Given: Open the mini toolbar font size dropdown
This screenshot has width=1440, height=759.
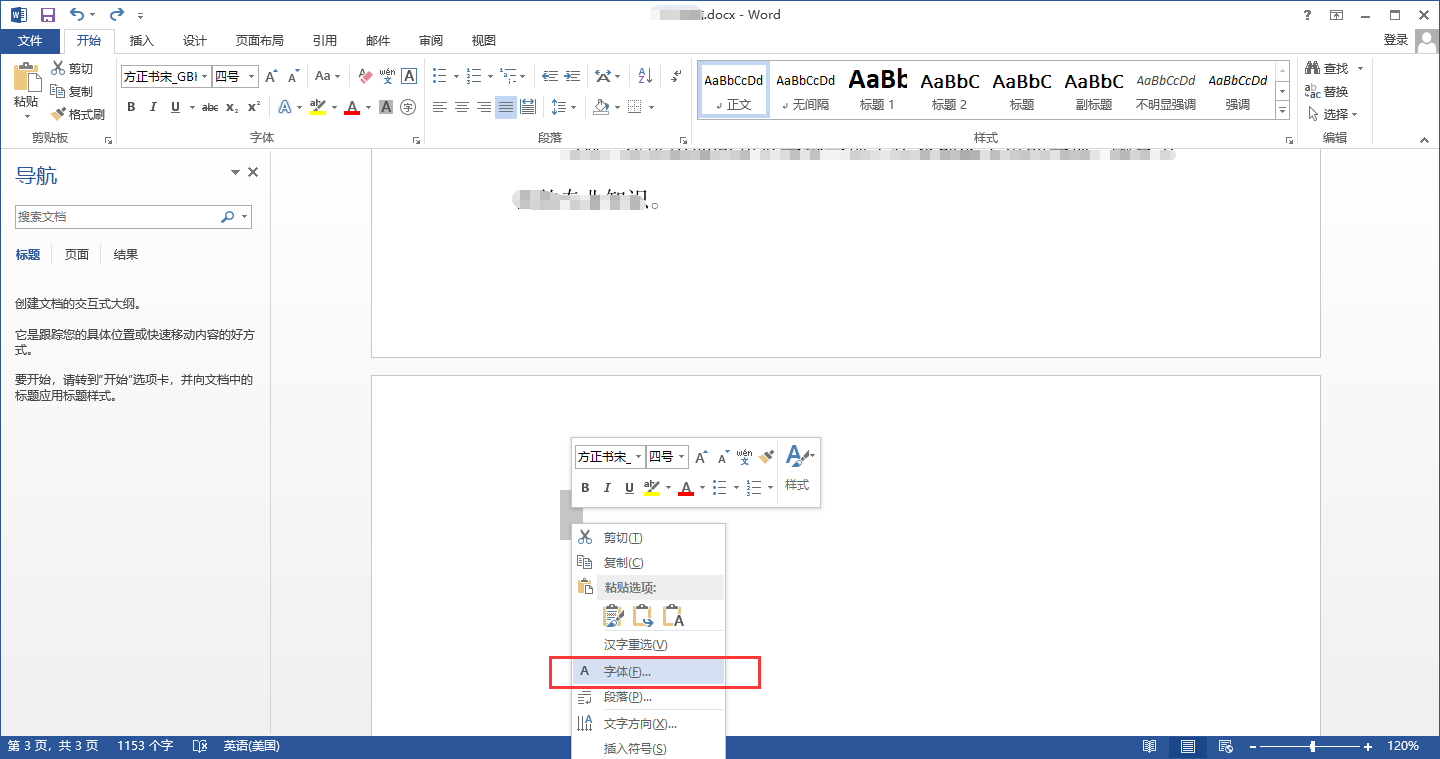Looking at the screenshot, I should coord(683,457).
